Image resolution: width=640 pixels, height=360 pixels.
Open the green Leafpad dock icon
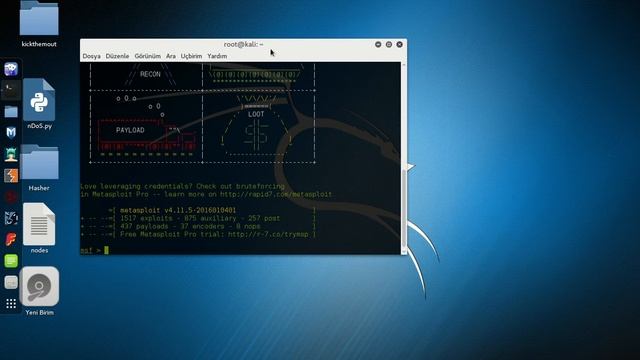11,261
